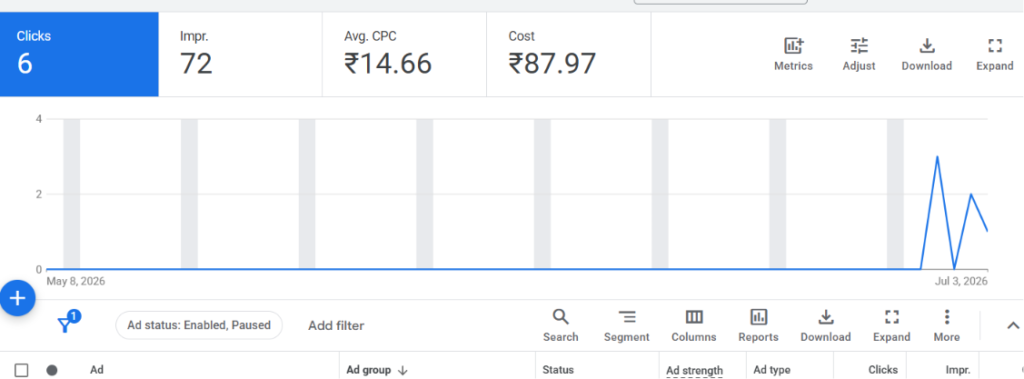Open the Segment menu icon
Image resolution: width=1024 pixels, height=379 pixels.
(627, 318)
